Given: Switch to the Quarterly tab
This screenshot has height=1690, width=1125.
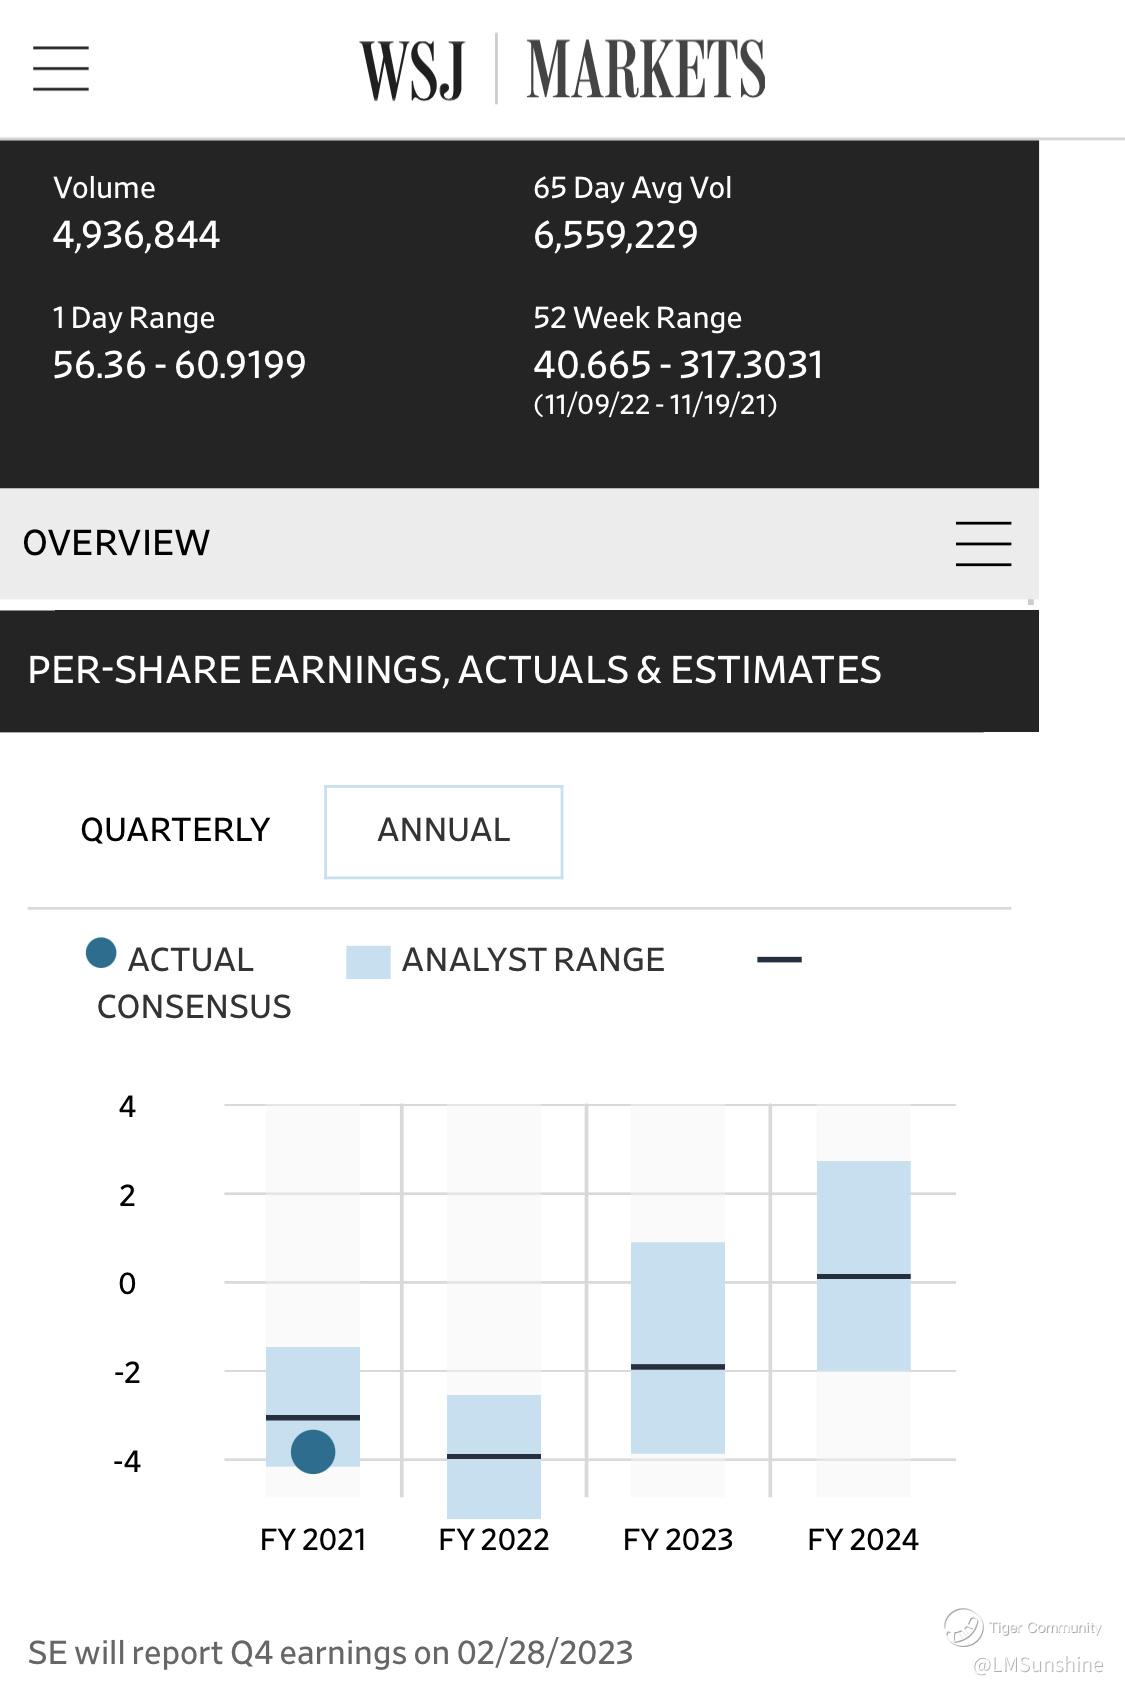Looking at the screenshot, I should (175, 830).
